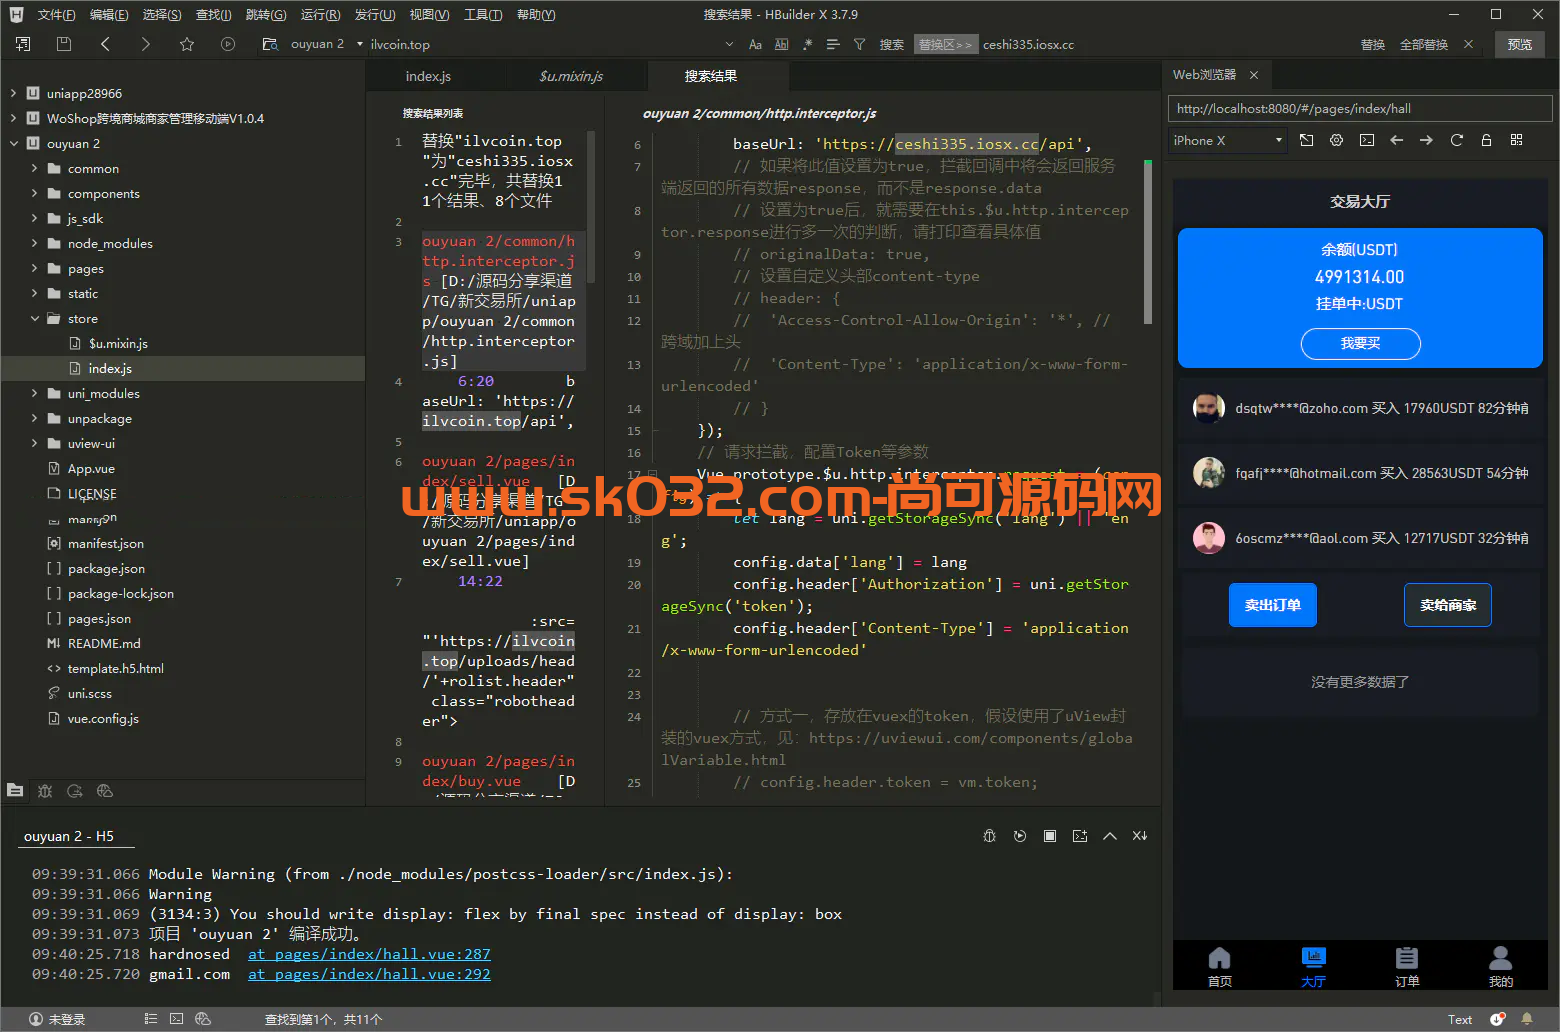Toggle the browser lock icon

[x=1487, y=140]
